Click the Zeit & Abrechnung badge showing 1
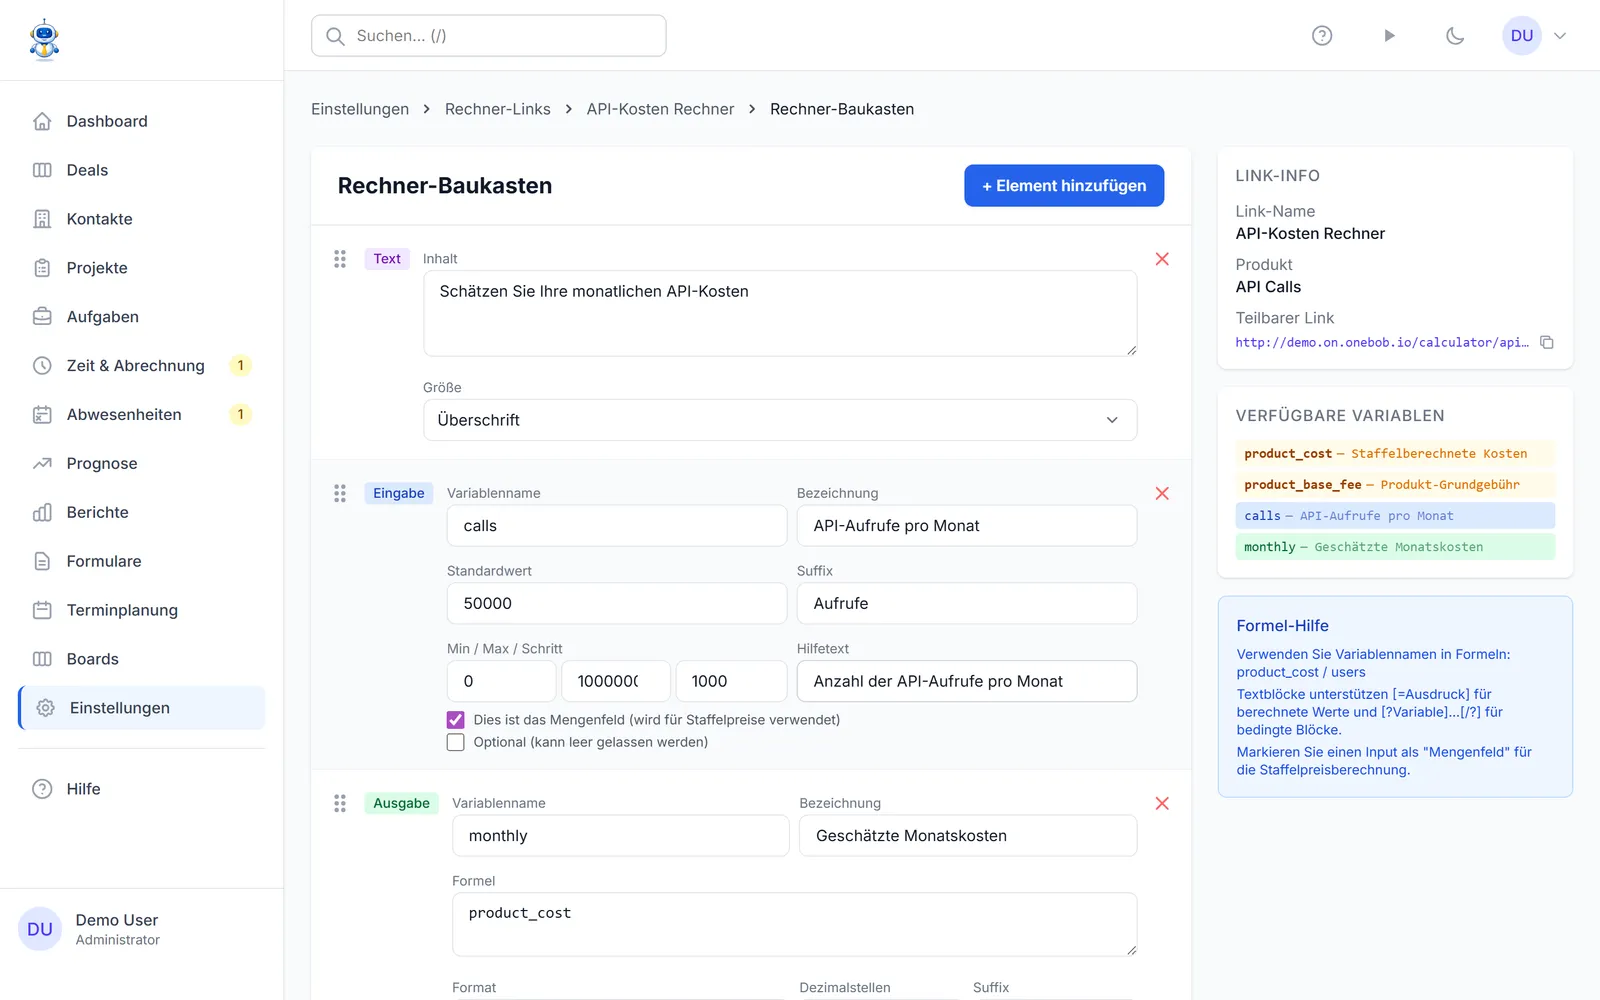This screenshot has height=1000, width=1600. [240, 366]
